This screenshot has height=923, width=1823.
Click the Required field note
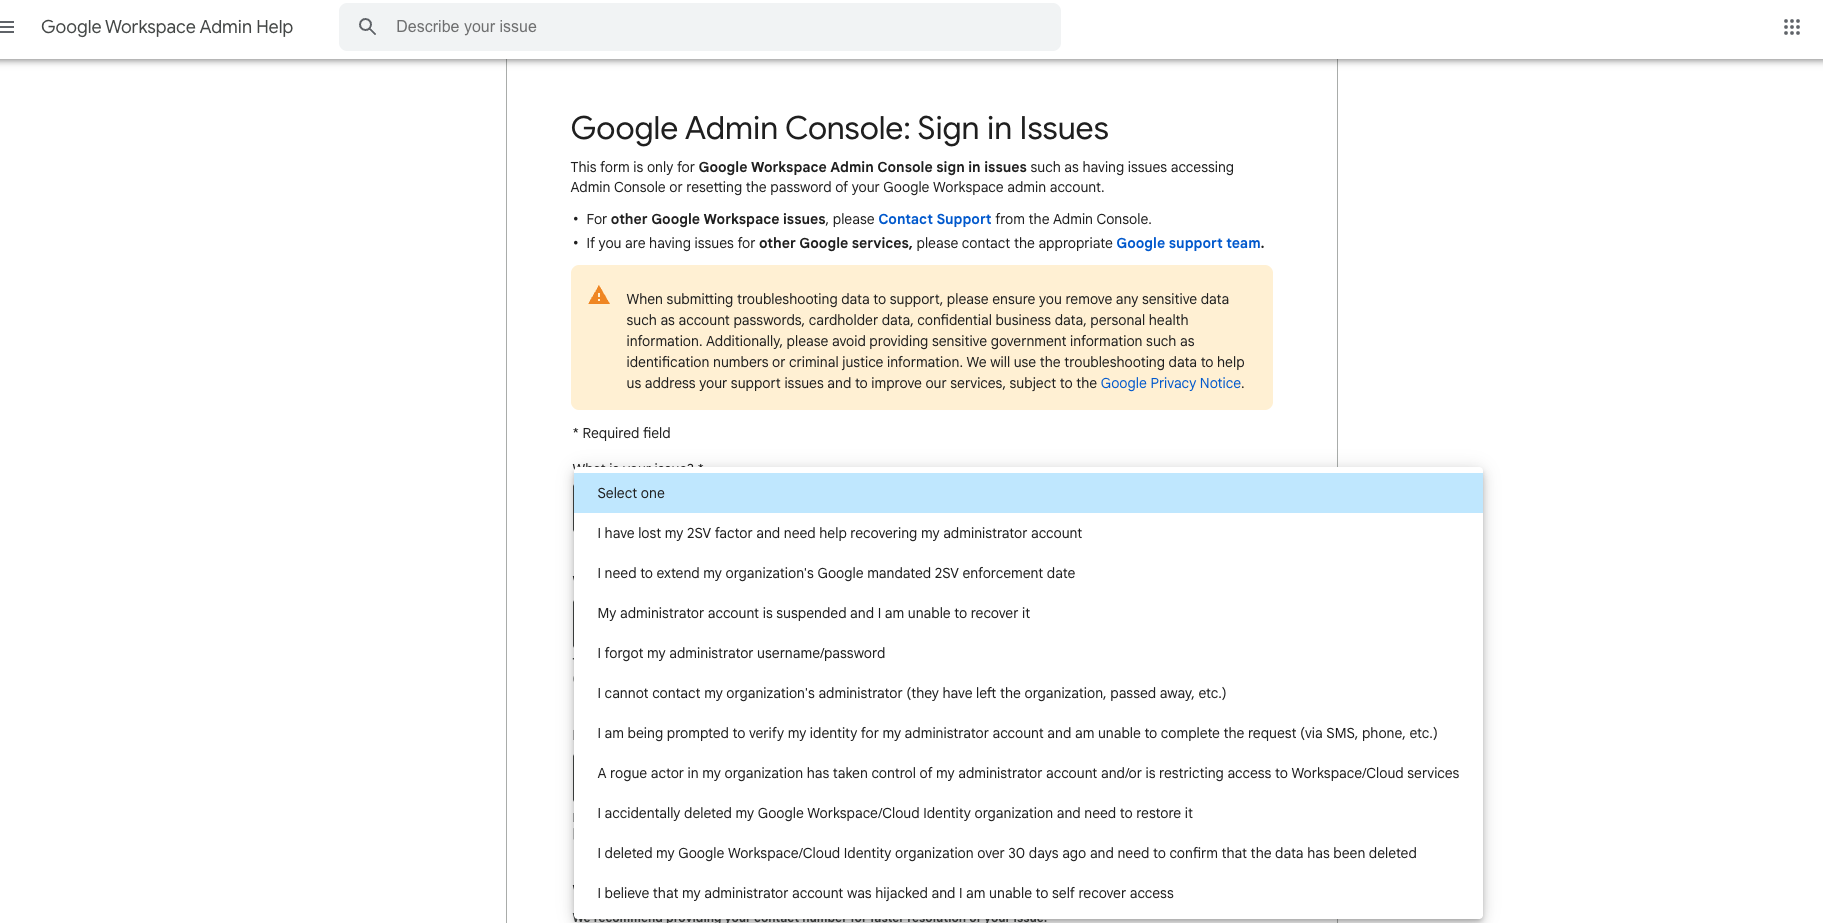click(x=621, y=433)
